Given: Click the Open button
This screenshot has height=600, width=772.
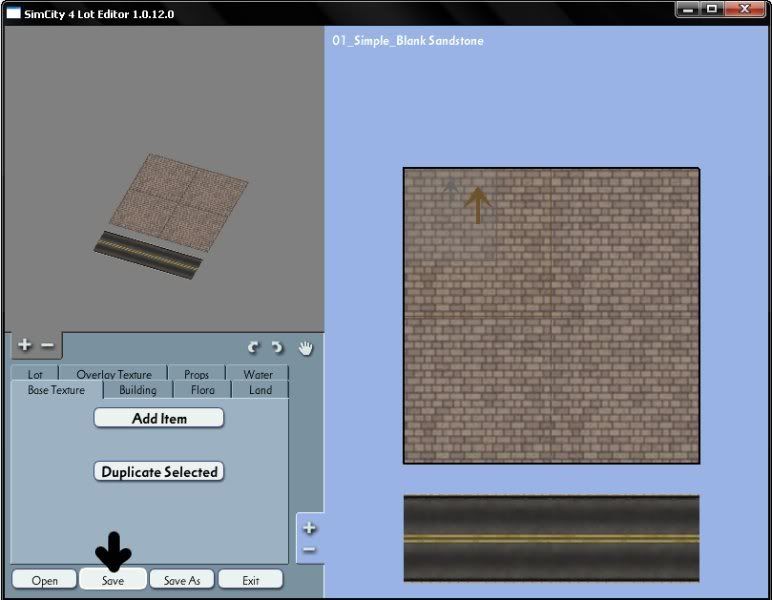Looking at the screenshot, I should point(44,580).
